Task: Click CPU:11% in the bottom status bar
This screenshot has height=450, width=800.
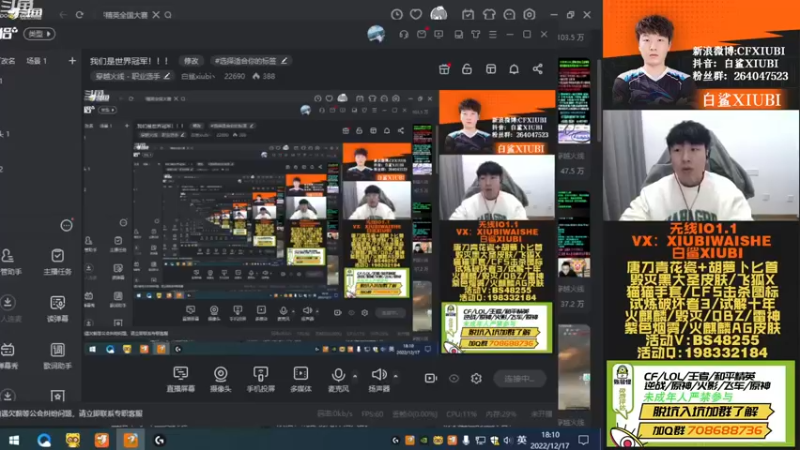Action: point(461,414)
